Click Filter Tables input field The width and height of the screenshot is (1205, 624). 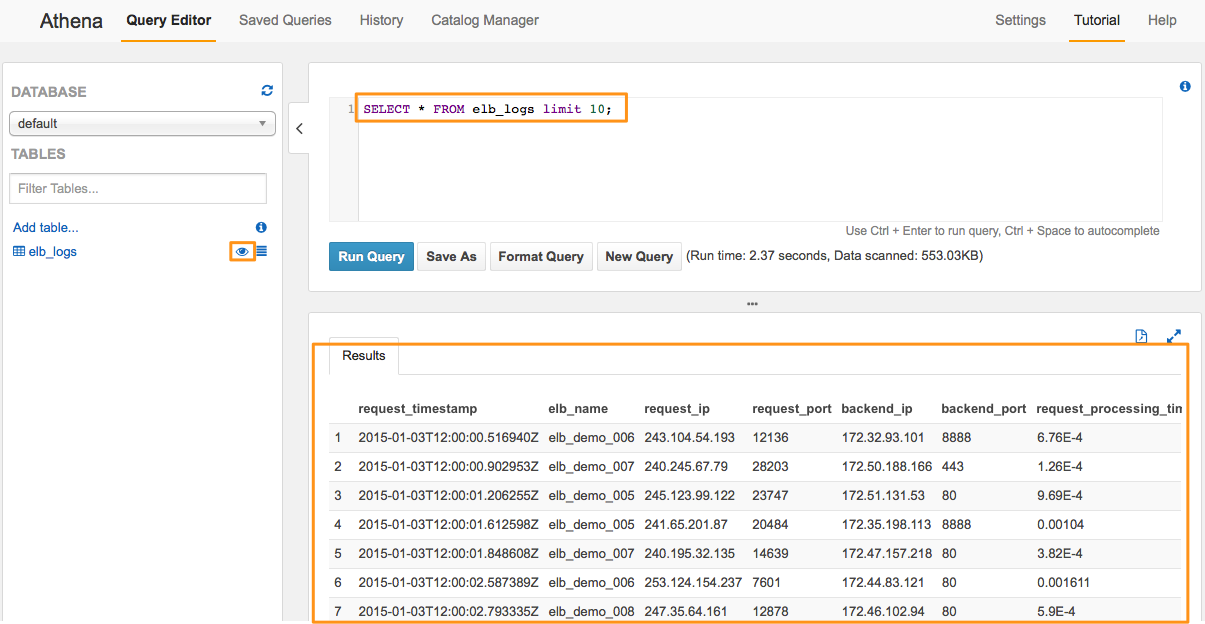pos(138,188)
